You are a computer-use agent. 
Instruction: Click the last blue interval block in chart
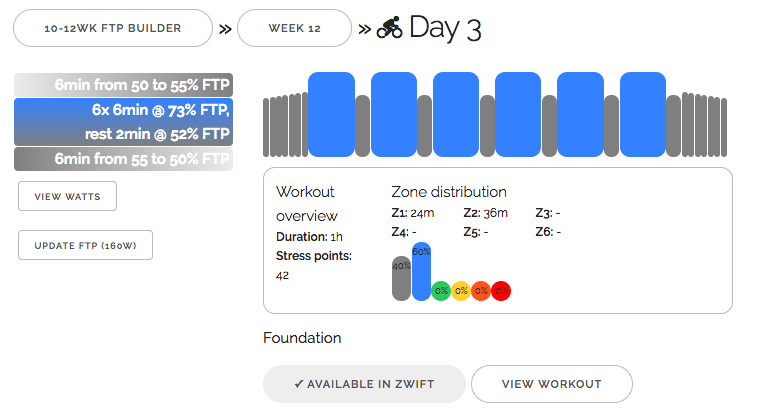pos(643,113)
